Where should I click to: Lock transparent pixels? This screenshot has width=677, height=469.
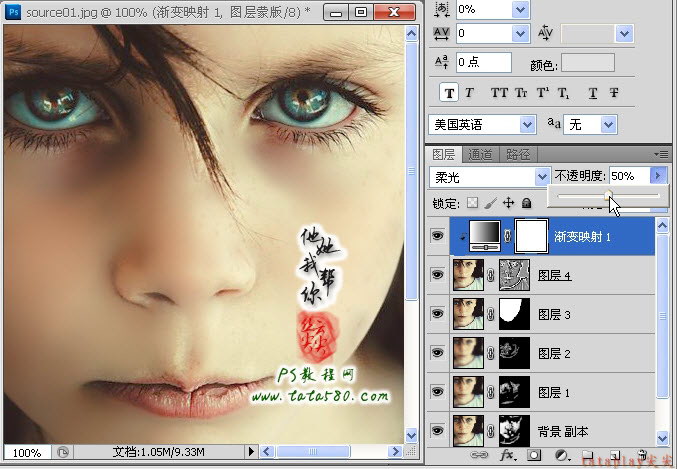pyautogui.click(x=473, y=203)
